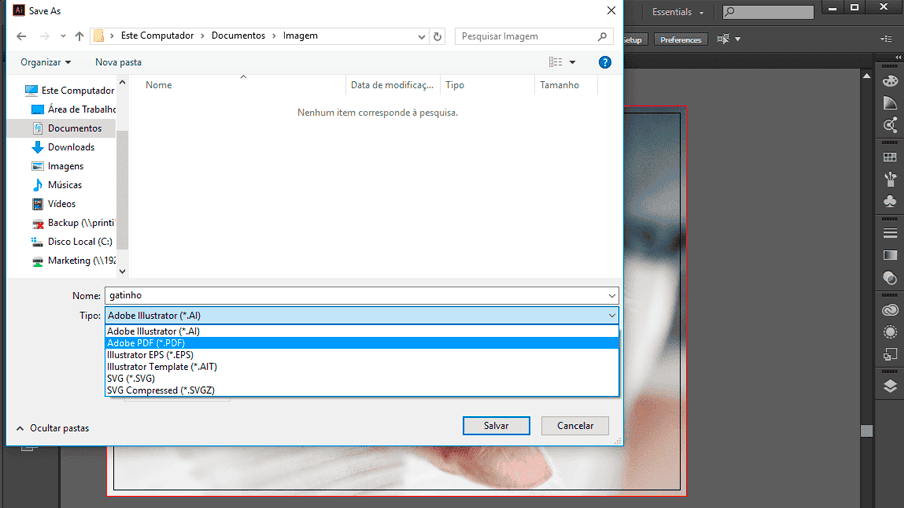Open the Swatches grid panel icon

(890, 157)
